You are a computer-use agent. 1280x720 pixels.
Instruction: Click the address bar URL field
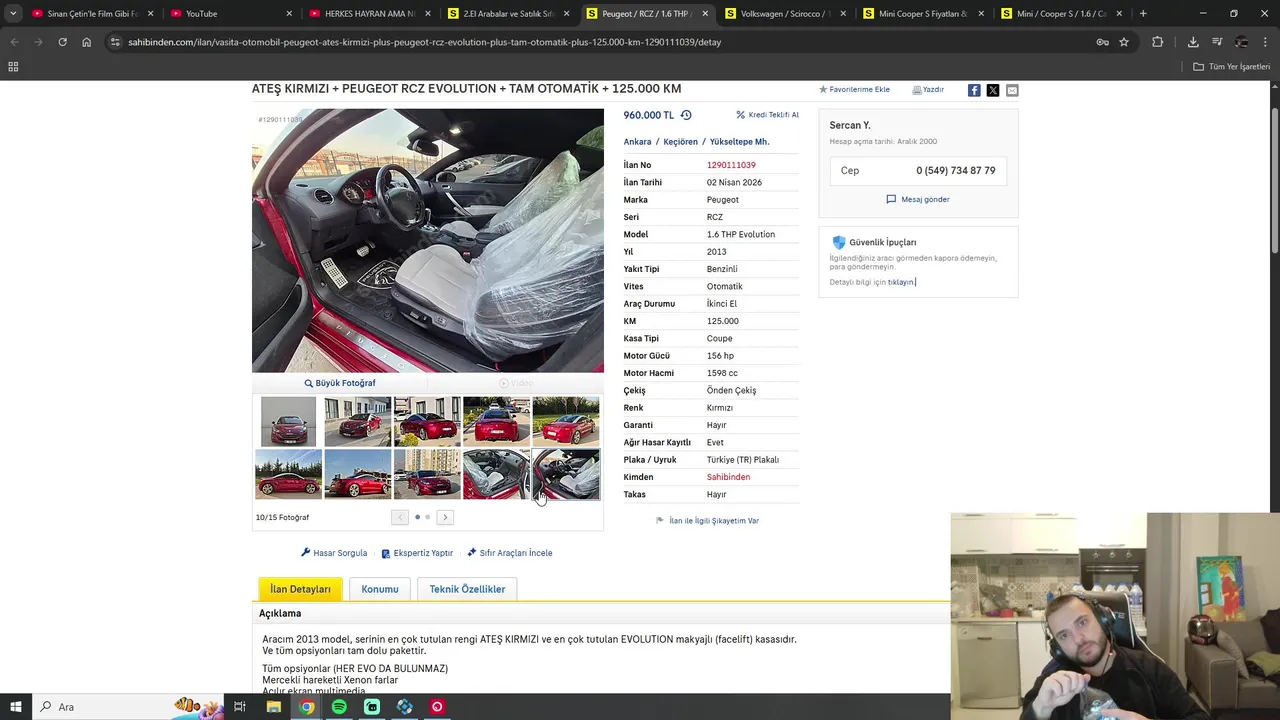pos(600,42)
